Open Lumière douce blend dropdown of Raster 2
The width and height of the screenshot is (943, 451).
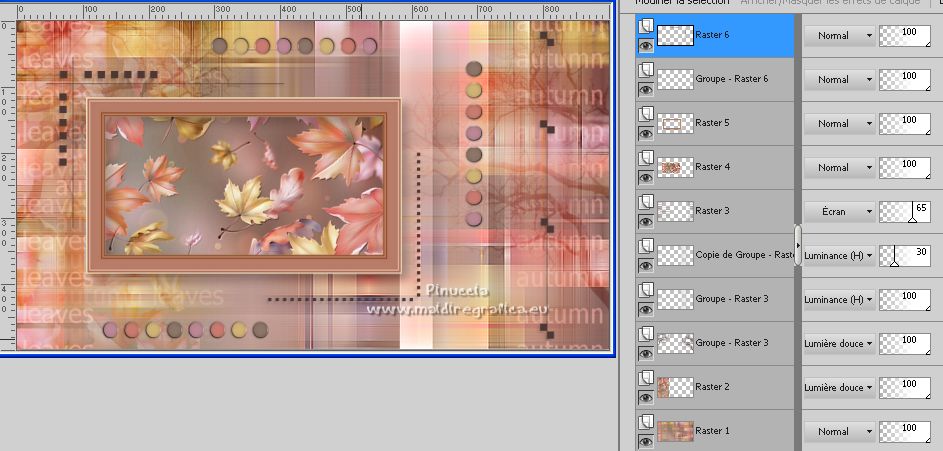click(x=839, y=388)
